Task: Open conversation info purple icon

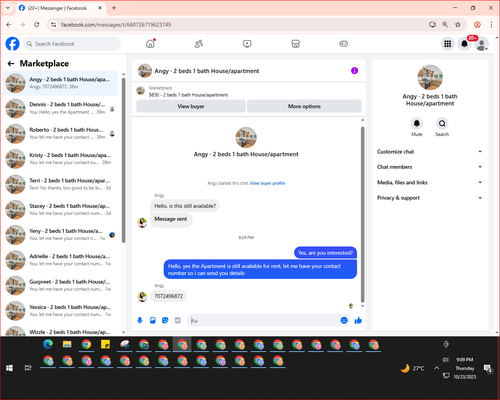Action: [354, 71]
